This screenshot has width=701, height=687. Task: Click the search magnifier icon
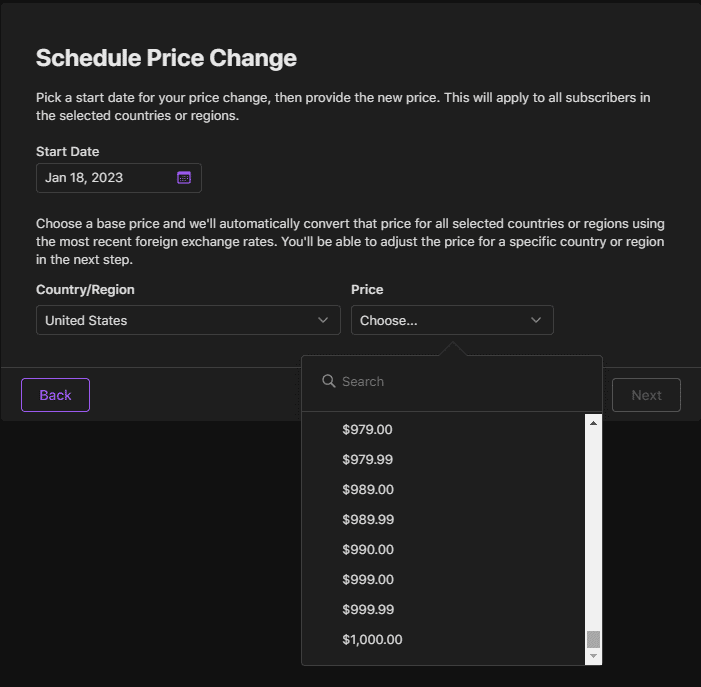click(x=329, y=381)
